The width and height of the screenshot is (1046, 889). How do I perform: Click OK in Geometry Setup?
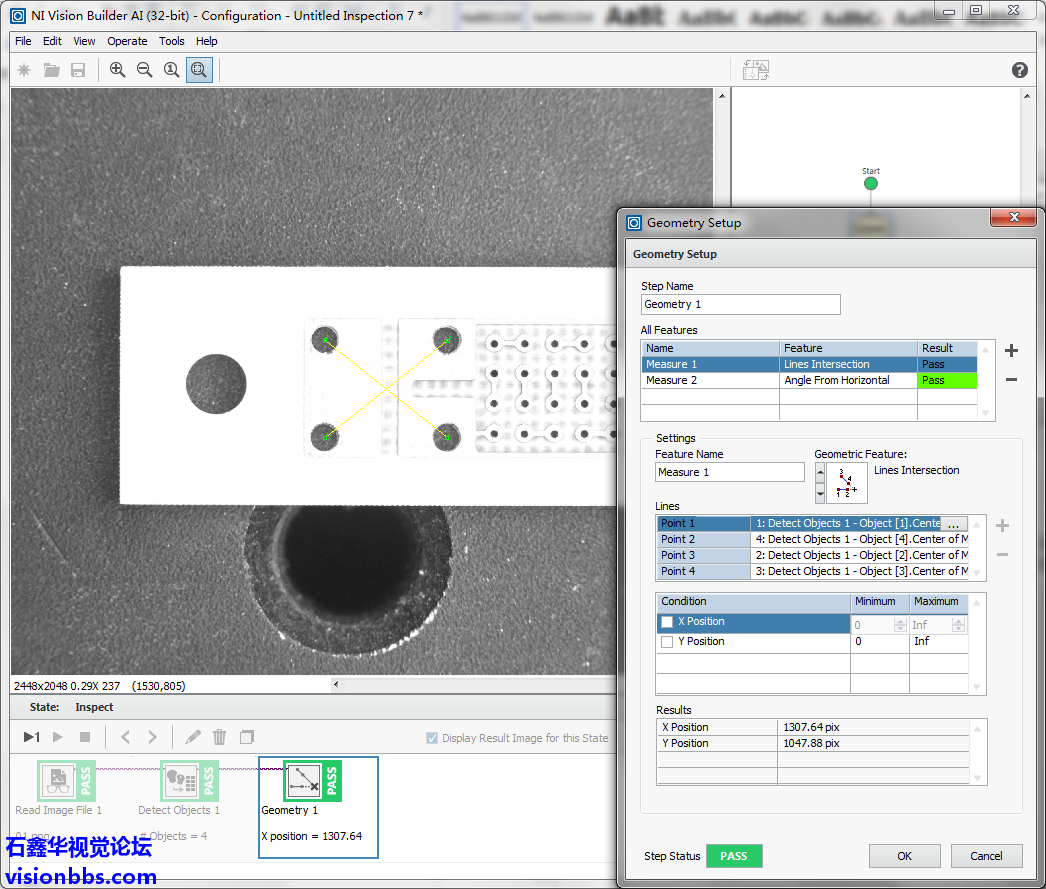click(904, 856)
